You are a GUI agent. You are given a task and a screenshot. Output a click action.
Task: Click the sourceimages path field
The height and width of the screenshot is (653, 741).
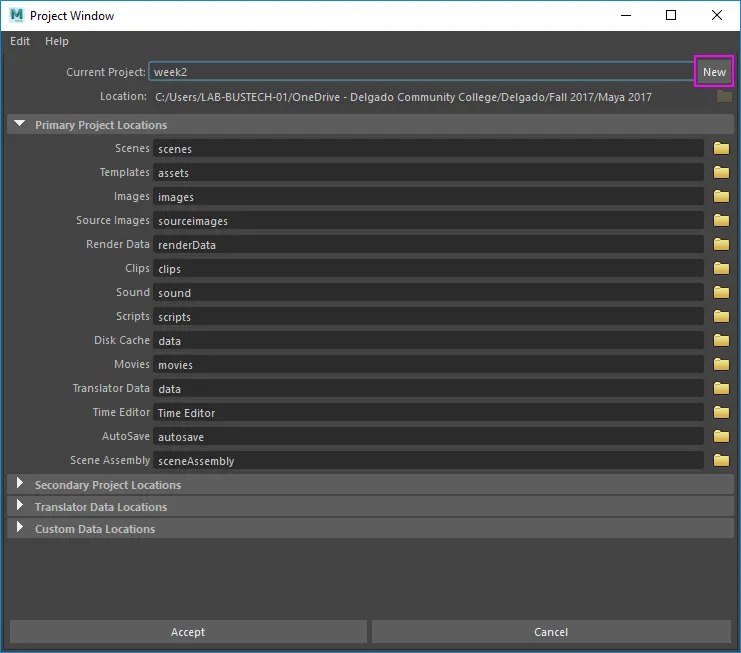pyautogui.click(x=428, y=221)
